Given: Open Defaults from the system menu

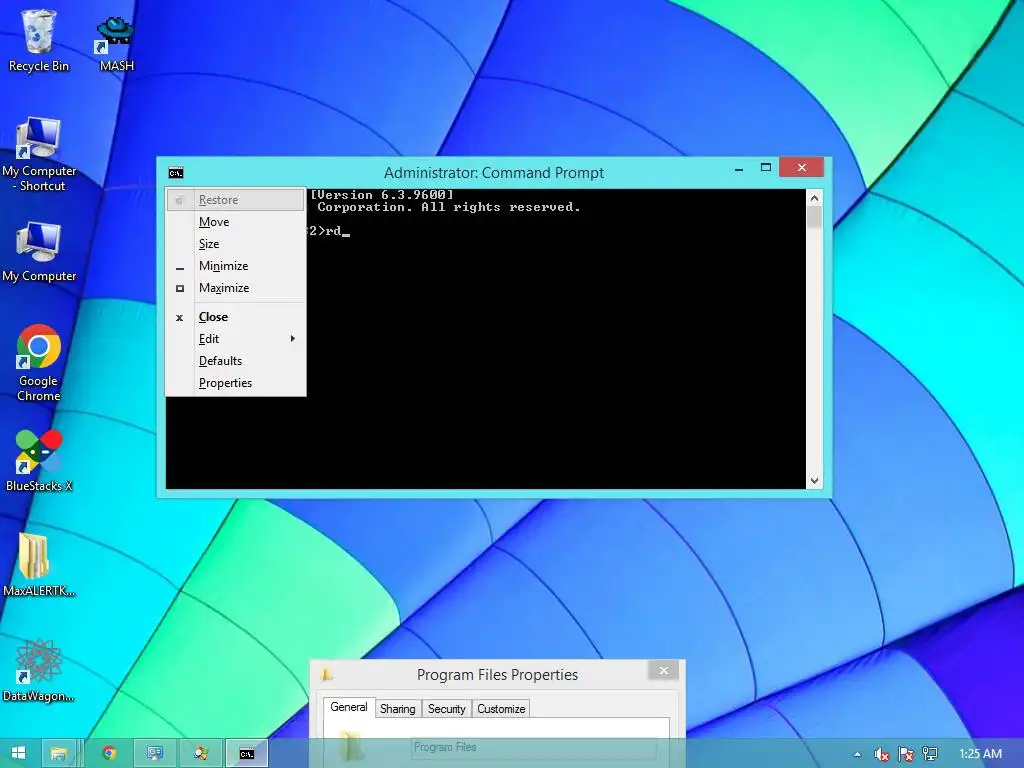Looking at the screenshot, I should 236,361.
